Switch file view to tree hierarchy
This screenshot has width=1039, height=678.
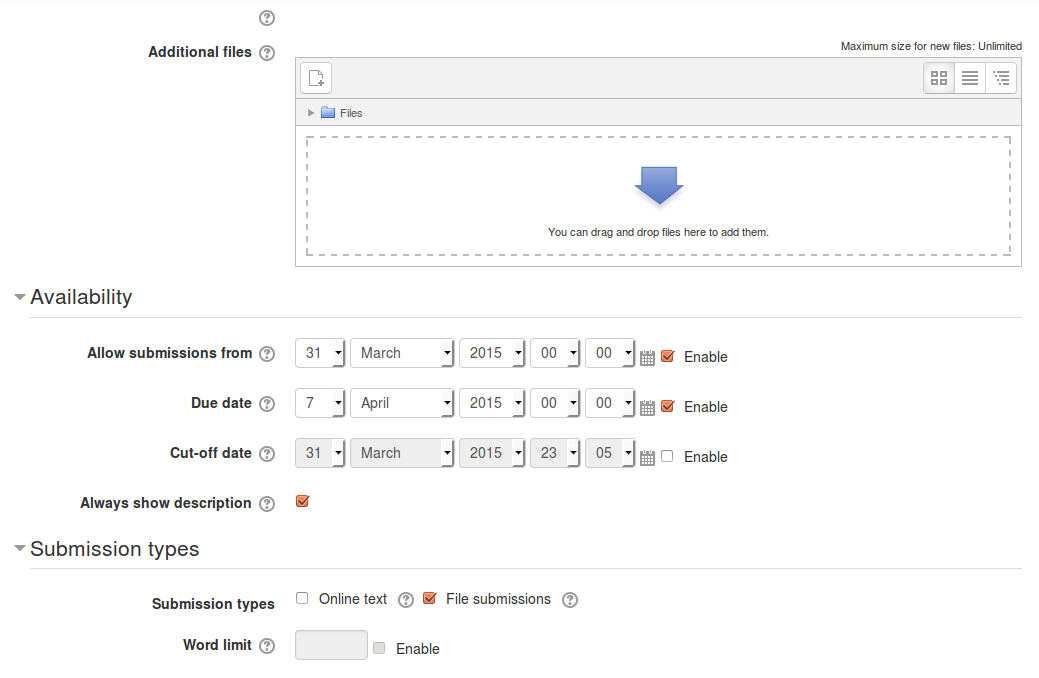1001,78
